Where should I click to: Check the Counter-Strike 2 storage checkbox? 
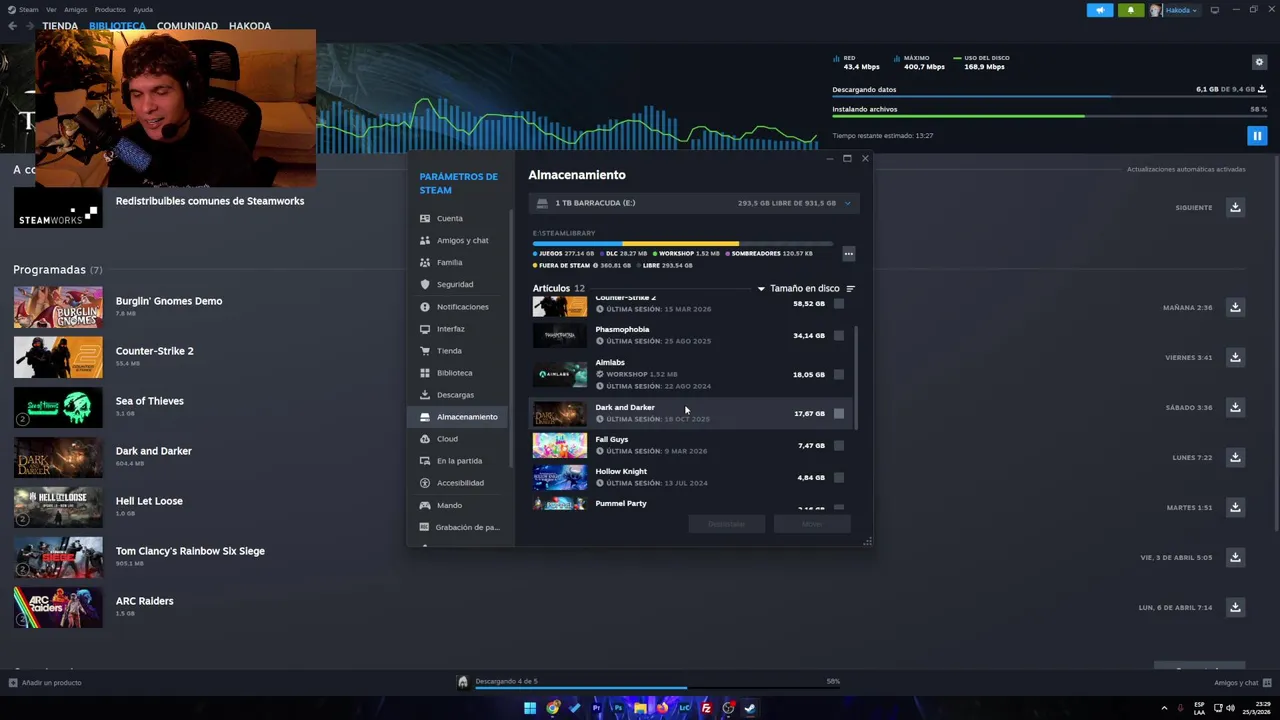coord(839,303)
